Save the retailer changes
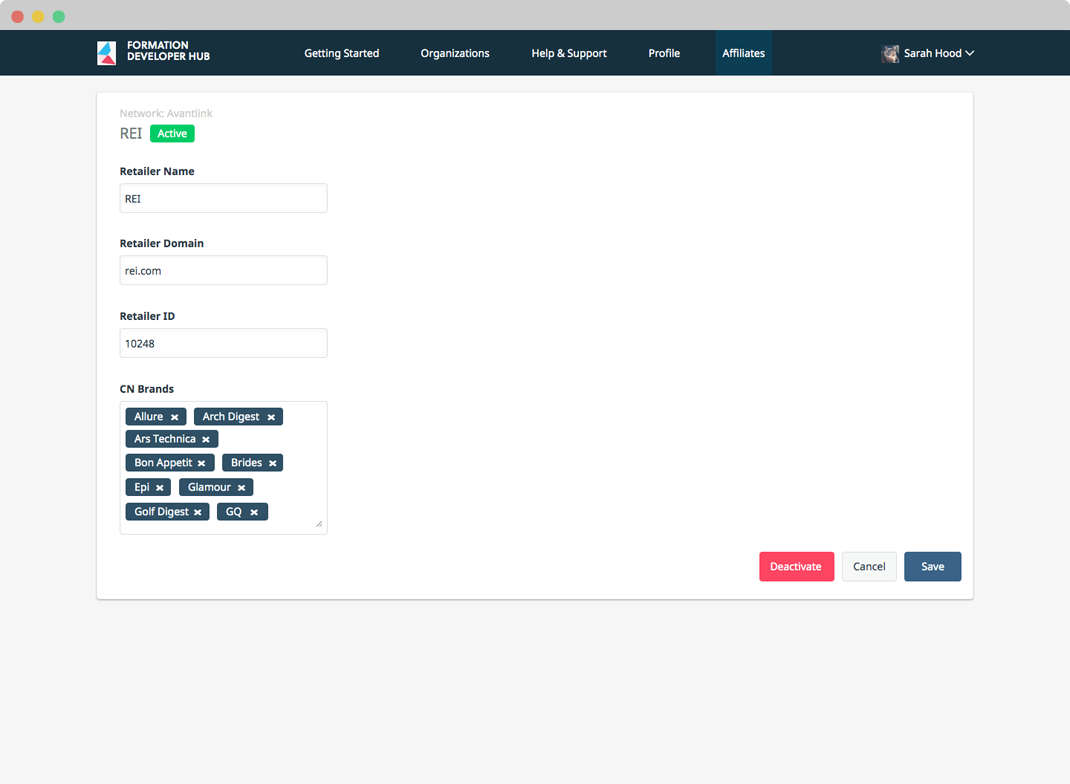This screenshot has height=784, width=1070. point(933,566)
